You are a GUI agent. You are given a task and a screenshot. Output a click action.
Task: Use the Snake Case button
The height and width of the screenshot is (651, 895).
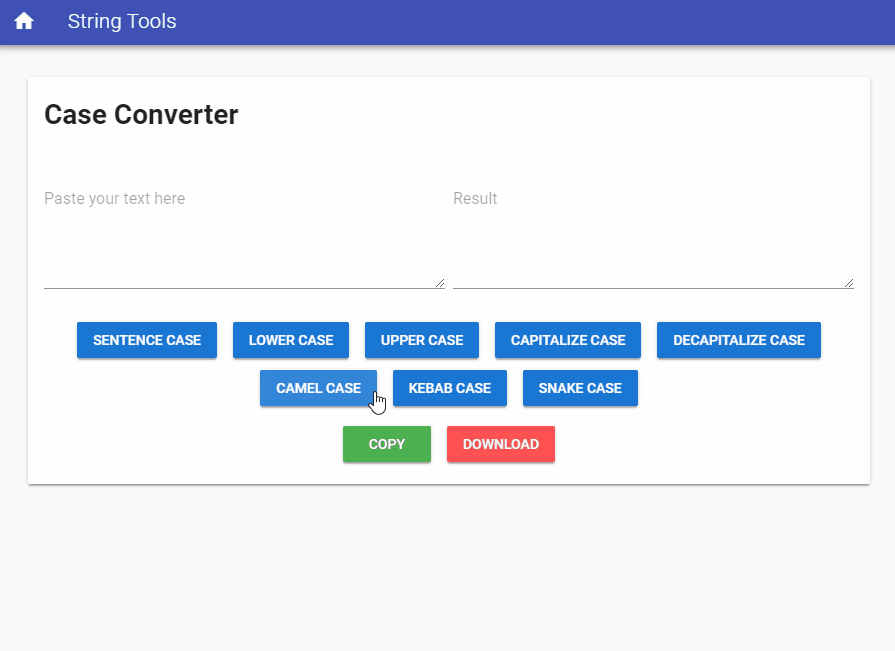(x=580, y=388)
